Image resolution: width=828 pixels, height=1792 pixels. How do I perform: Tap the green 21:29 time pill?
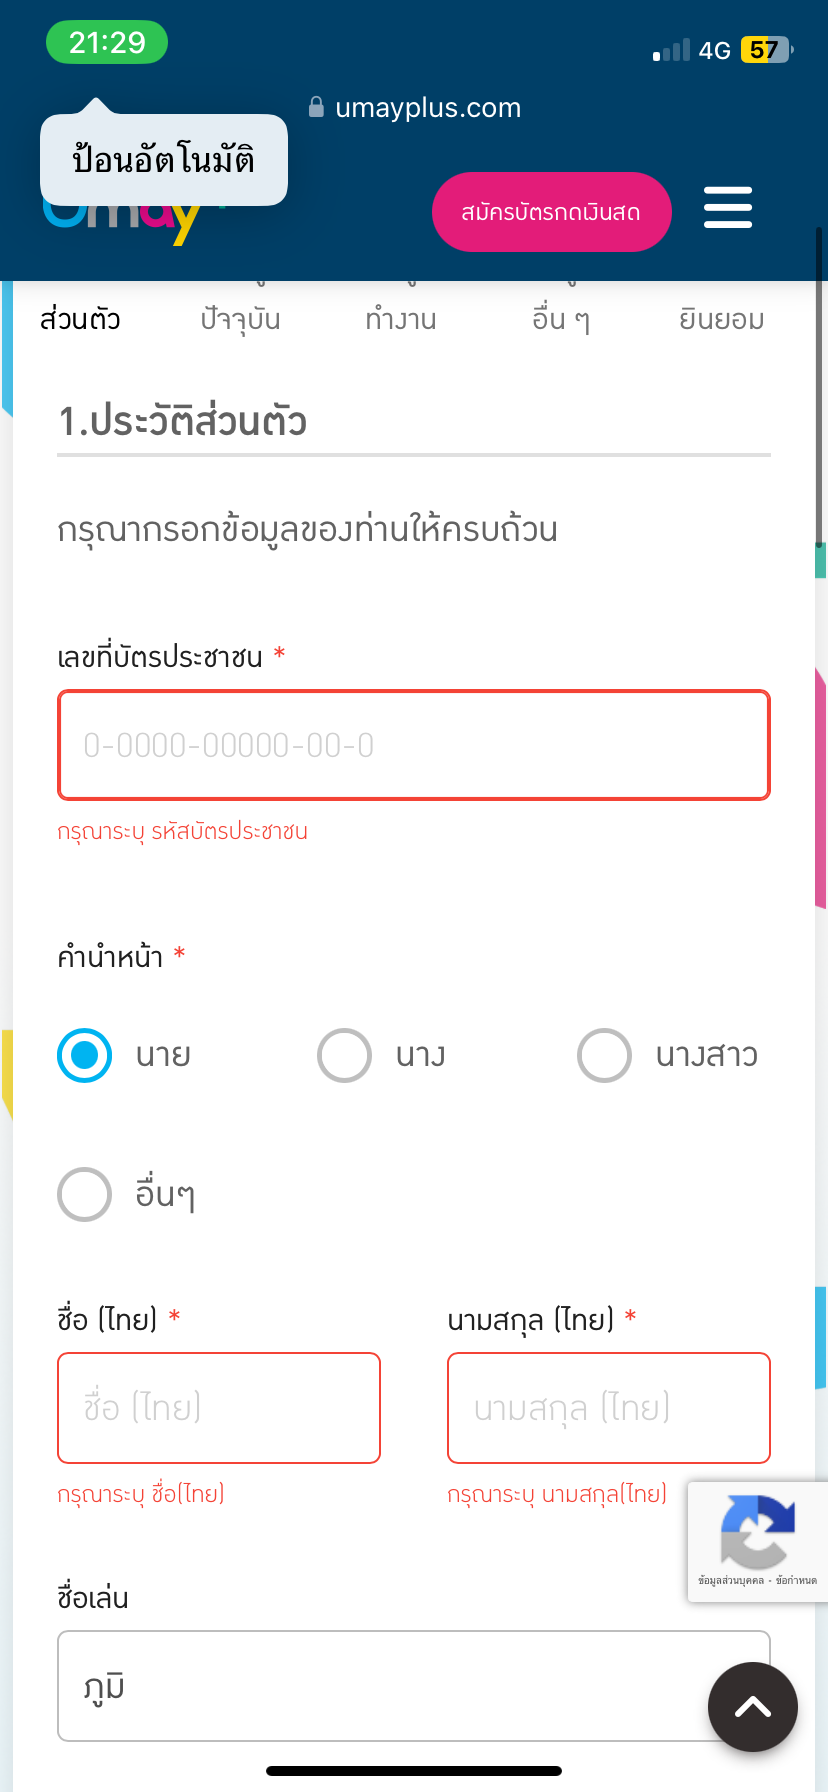(x=107, y=43)
